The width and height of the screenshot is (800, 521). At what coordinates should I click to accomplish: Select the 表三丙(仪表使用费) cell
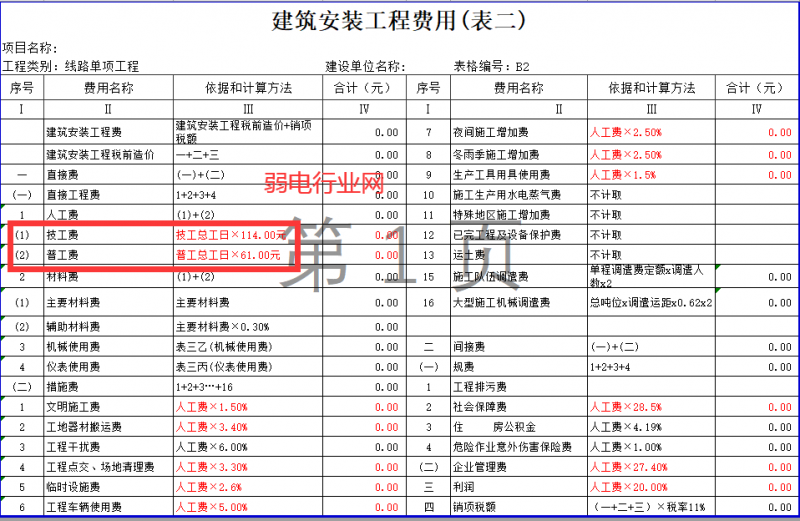tap(222, 367)
